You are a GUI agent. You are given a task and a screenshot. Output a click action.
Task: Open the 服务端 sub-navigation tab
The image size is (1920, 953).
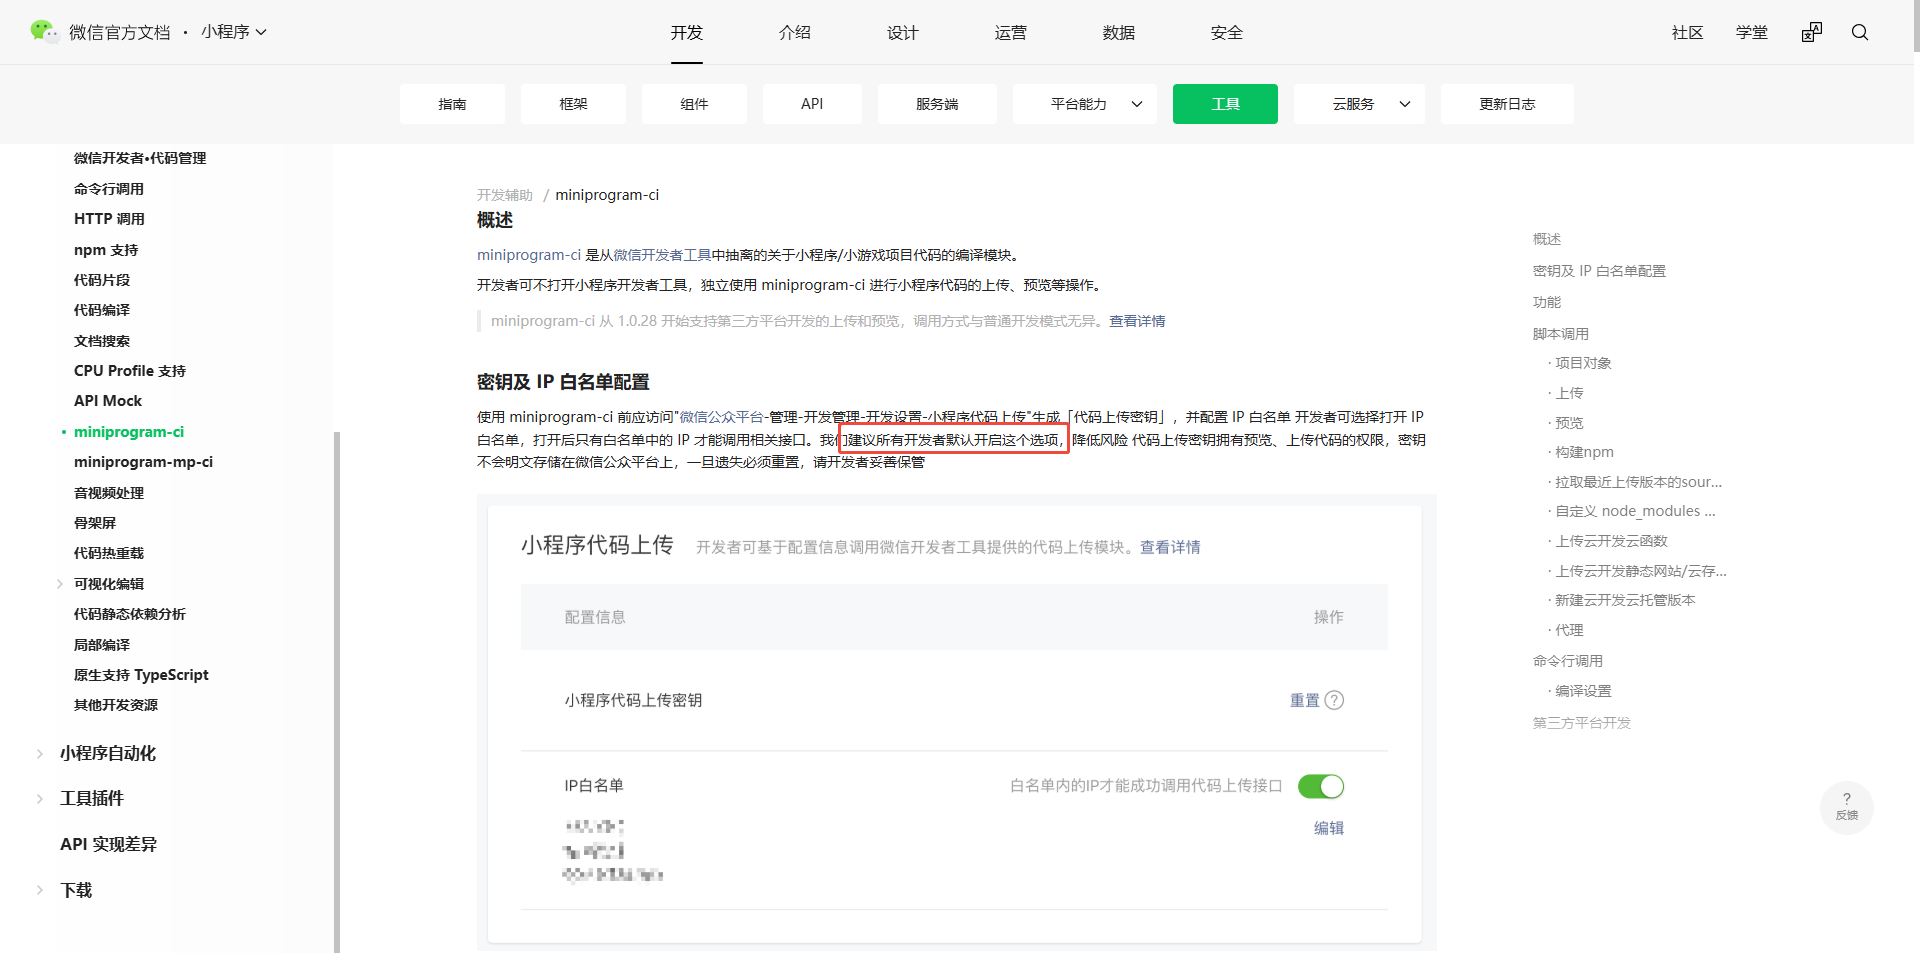pos(937,104)
